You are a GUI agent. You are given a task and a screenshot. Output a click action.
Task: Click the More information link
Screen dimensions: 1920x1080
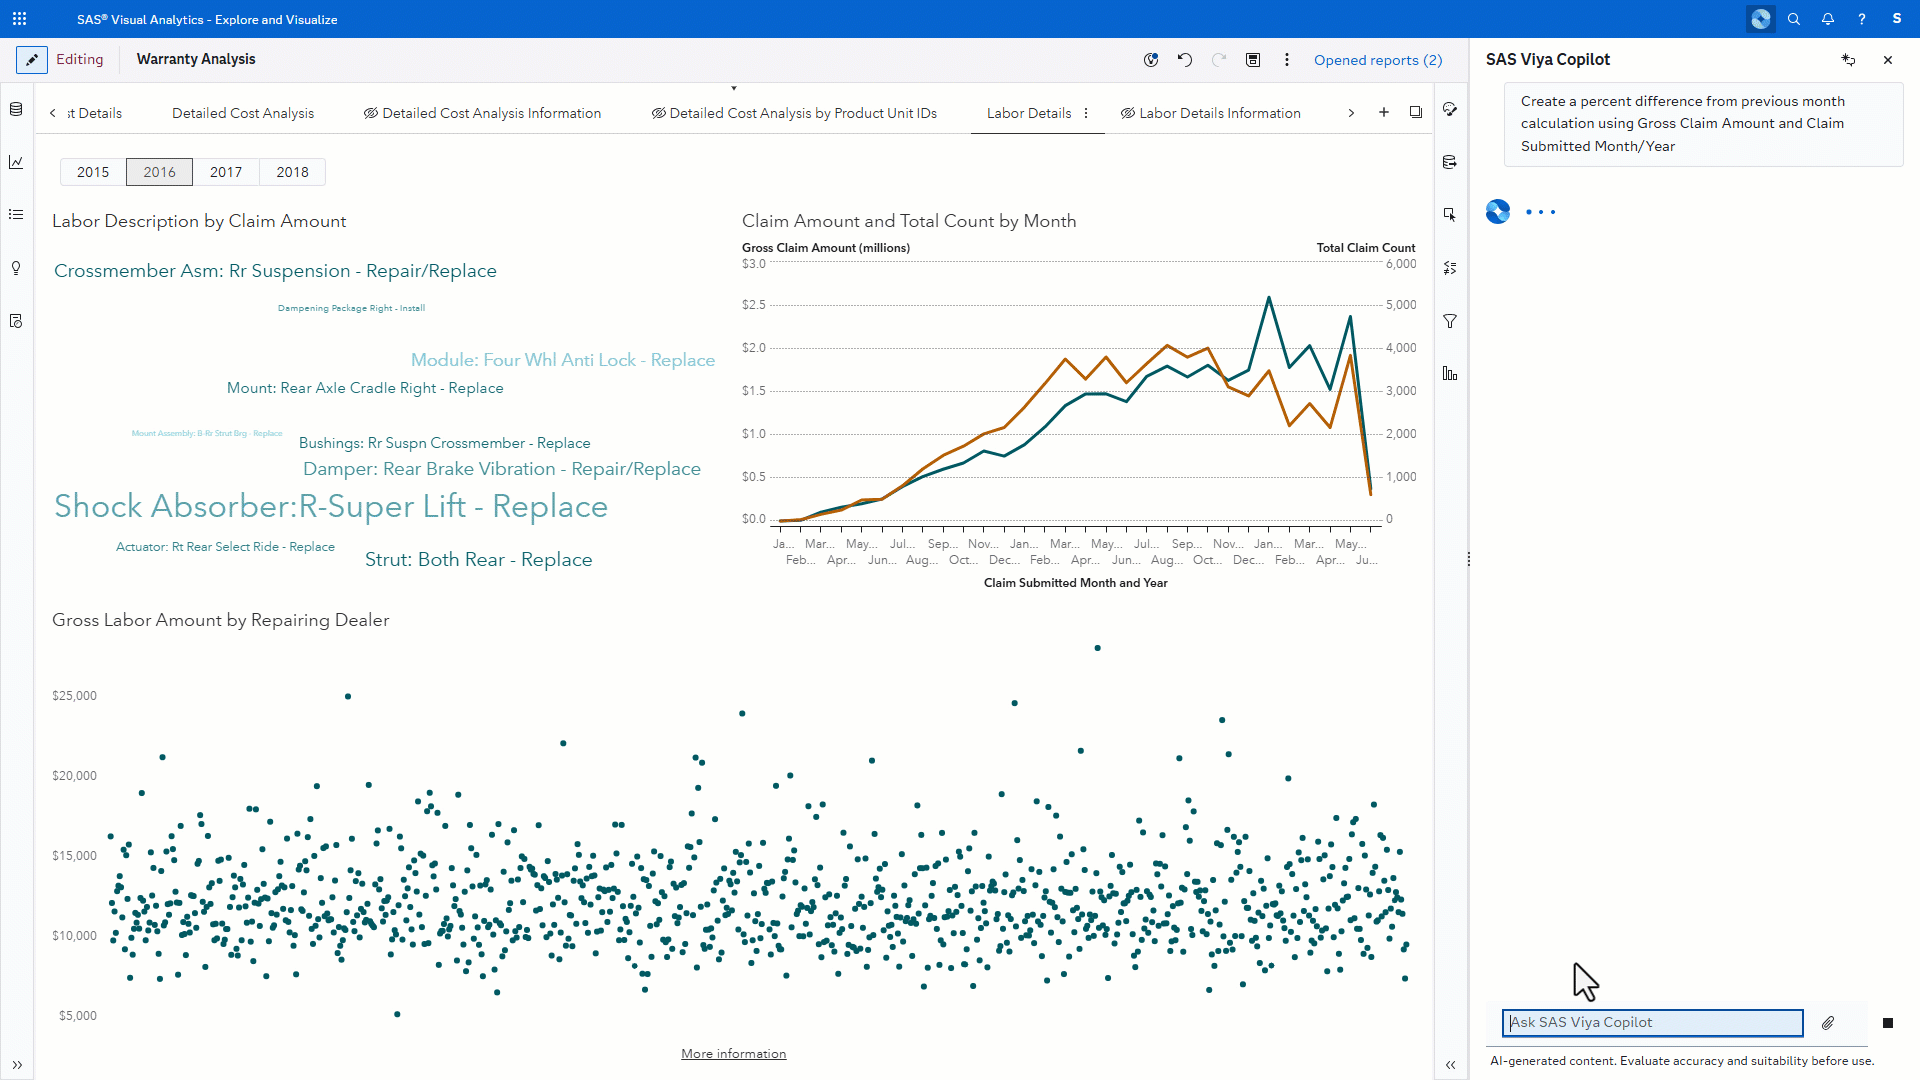coord(733,1054)
